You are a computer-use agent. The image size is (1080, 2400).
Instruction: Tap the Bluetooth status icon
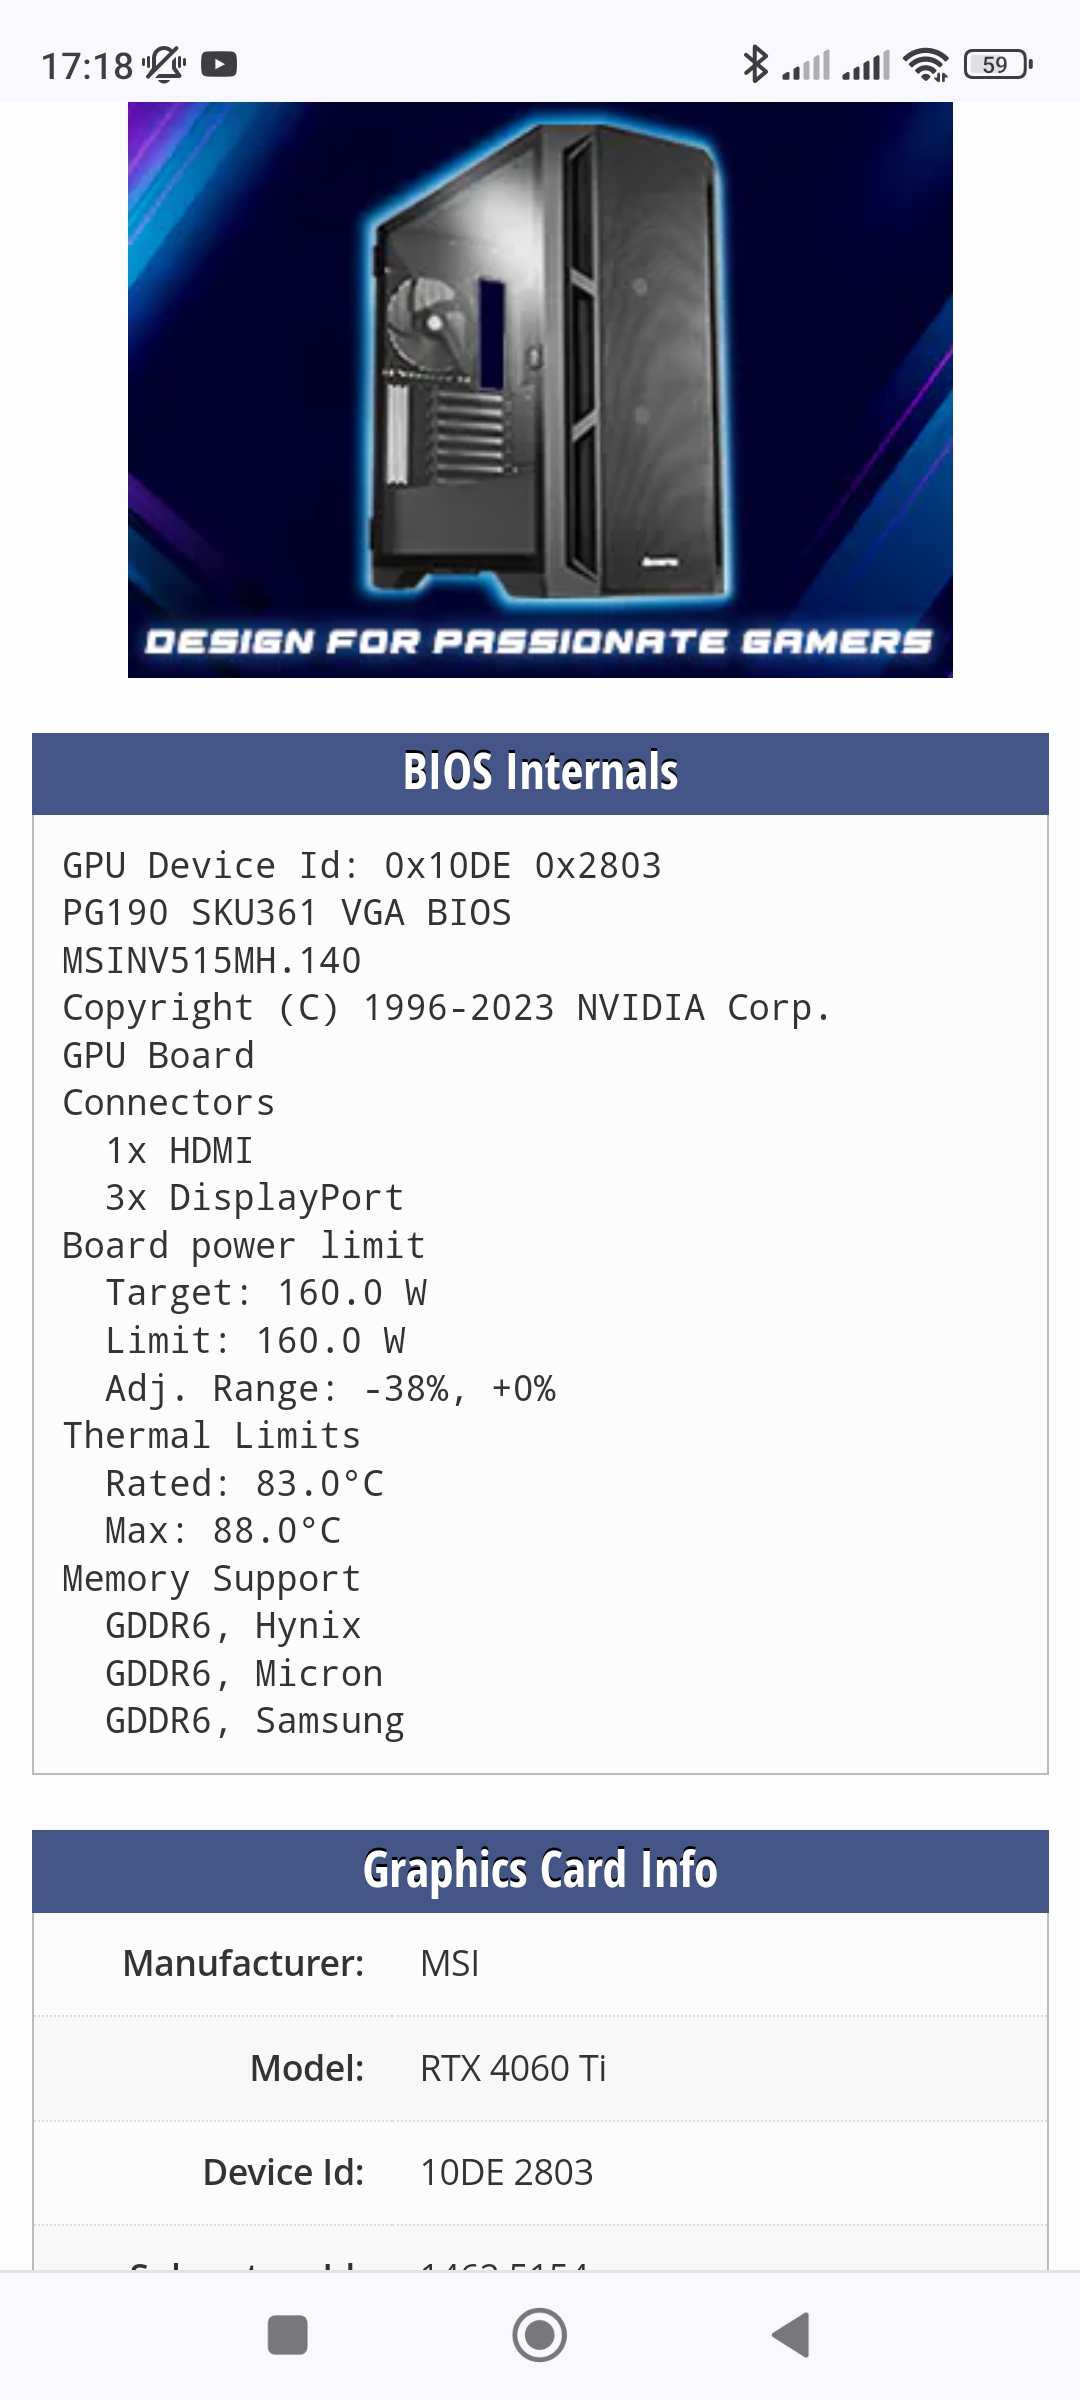tap(755, 65)
